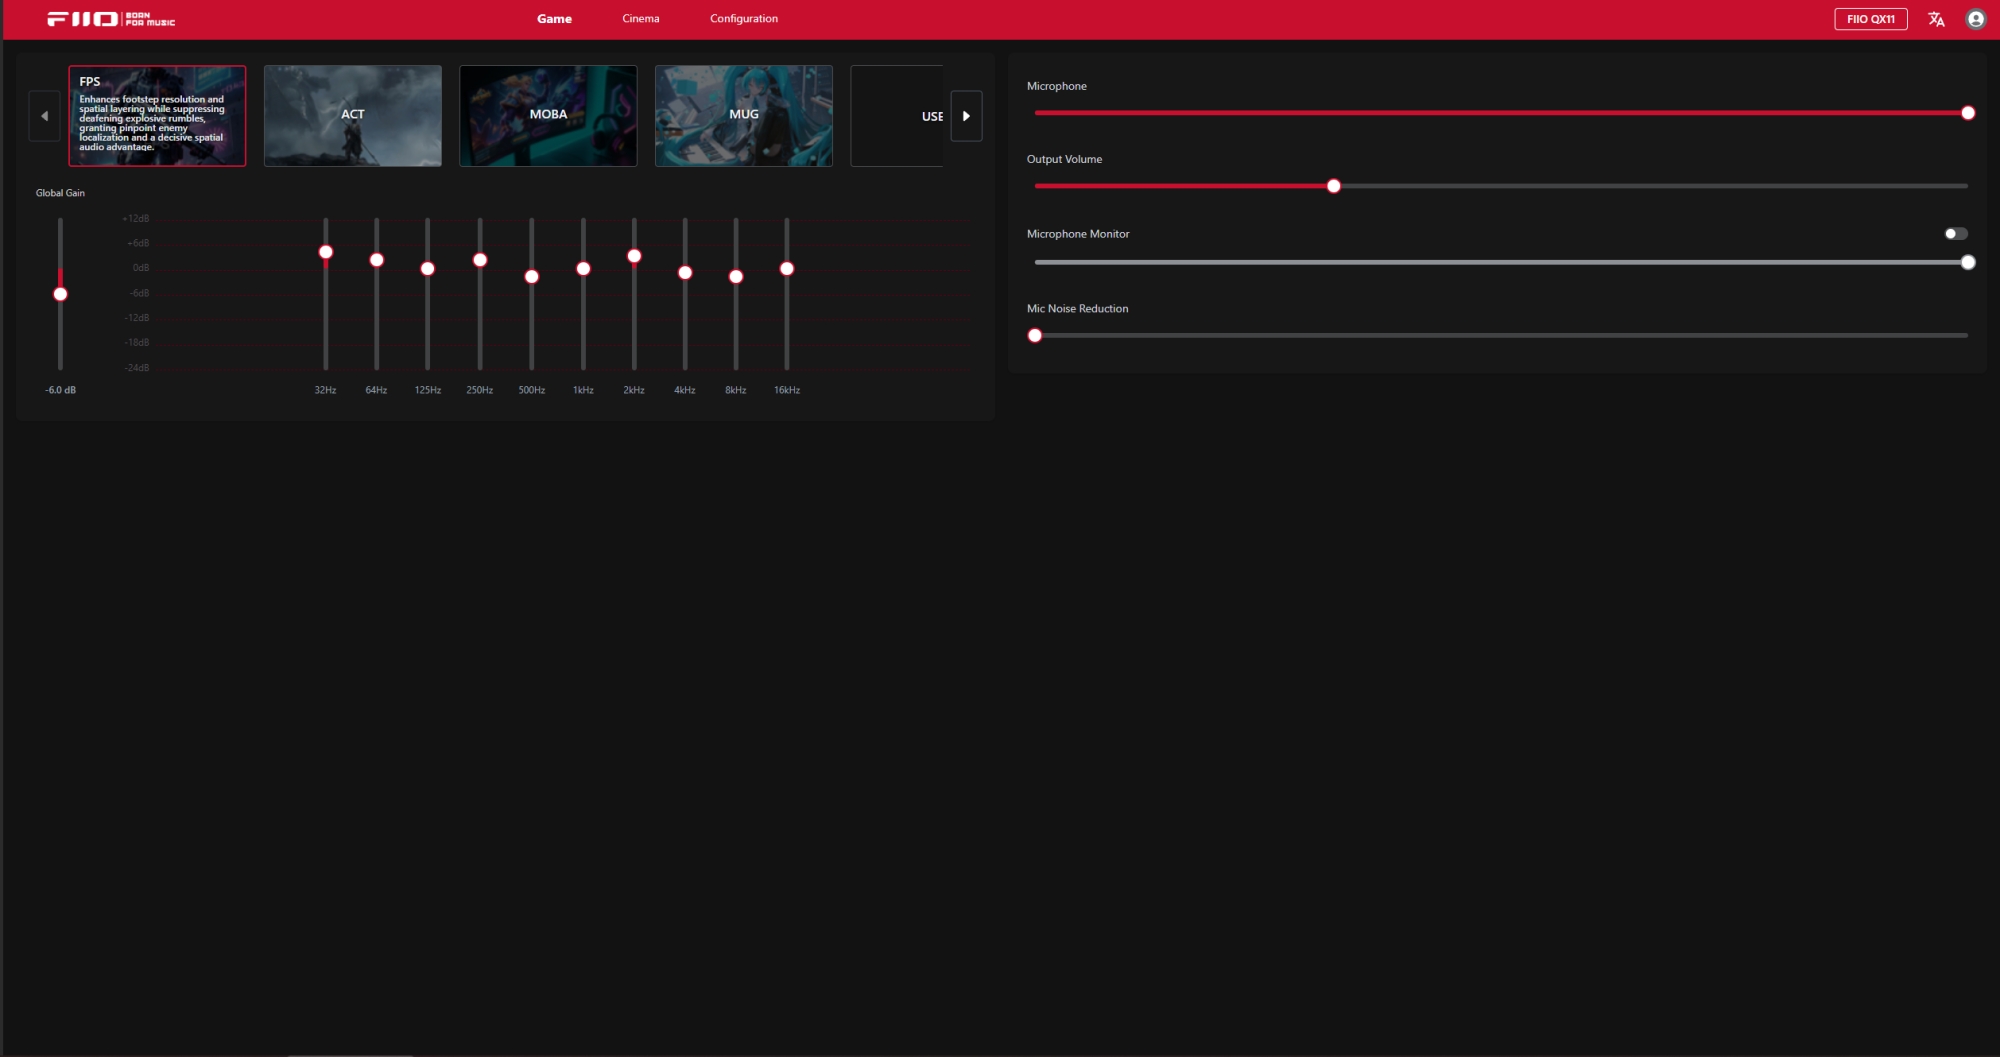
Task: Select the MOBA preset card
Action: pyautogui.click(x=548, y=116)
